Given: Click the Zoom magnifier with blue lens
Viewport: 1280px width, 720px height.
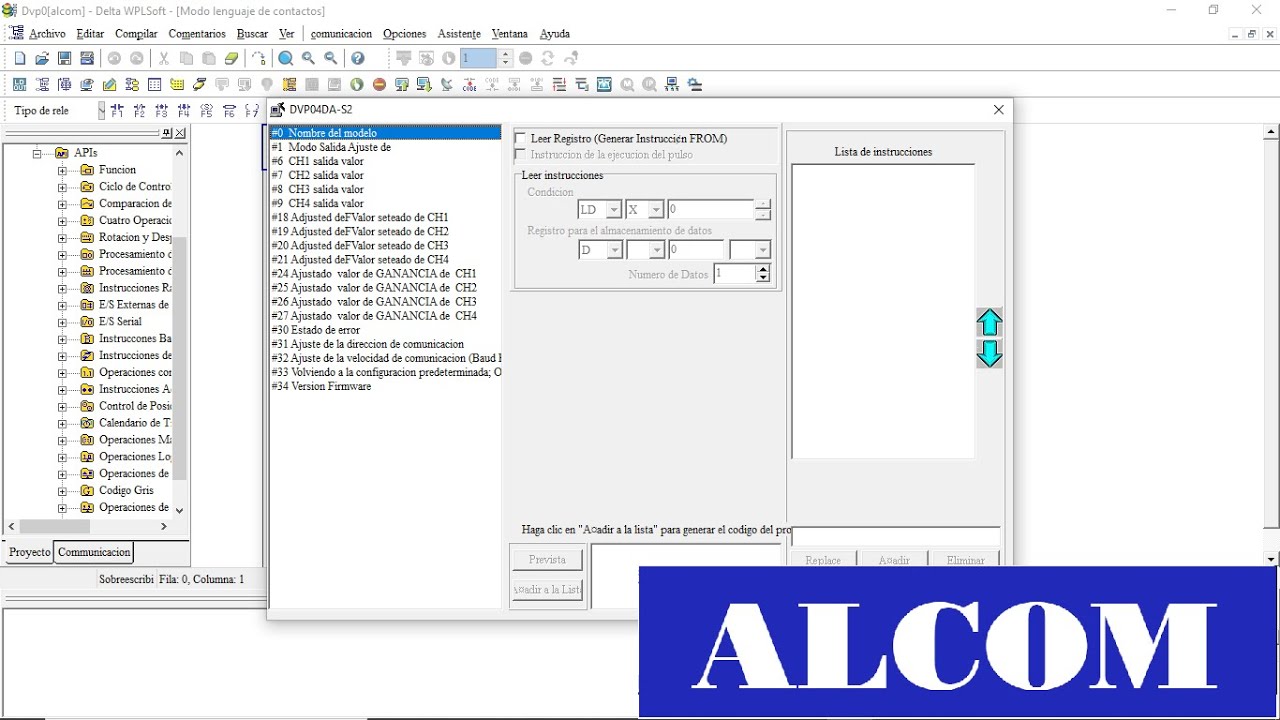Looking at the screenshot, I should pyautogui.click(x=285, y=59).
